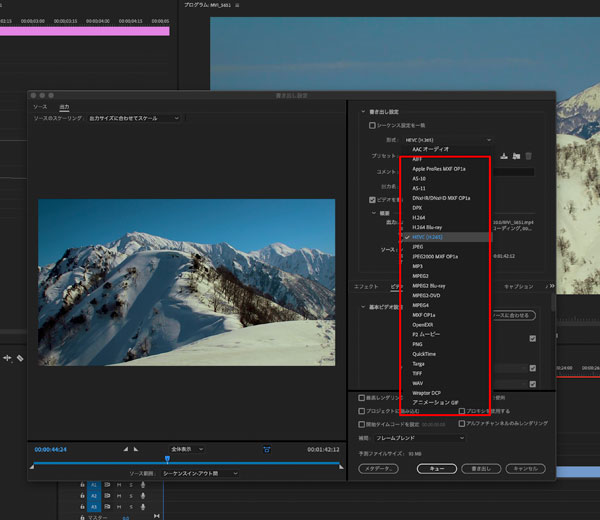Open the frame blend interpolation dropdown
This screenshot has width=600, height=520.
(x=420, y=438)
